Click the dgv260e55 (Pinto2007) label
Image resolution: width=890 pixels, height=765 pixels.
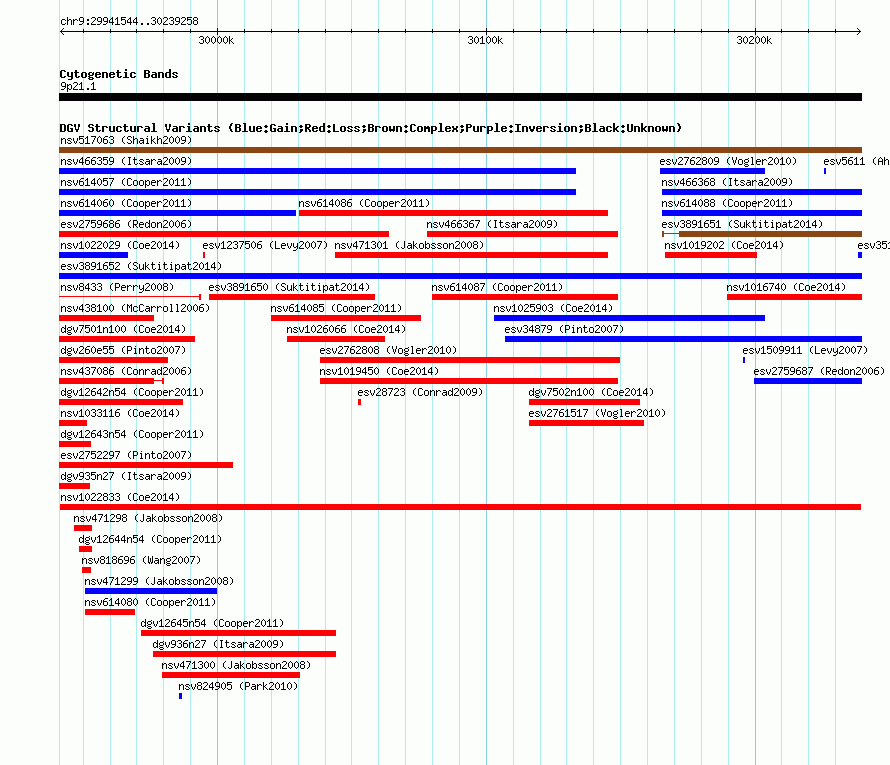point(123,350)
